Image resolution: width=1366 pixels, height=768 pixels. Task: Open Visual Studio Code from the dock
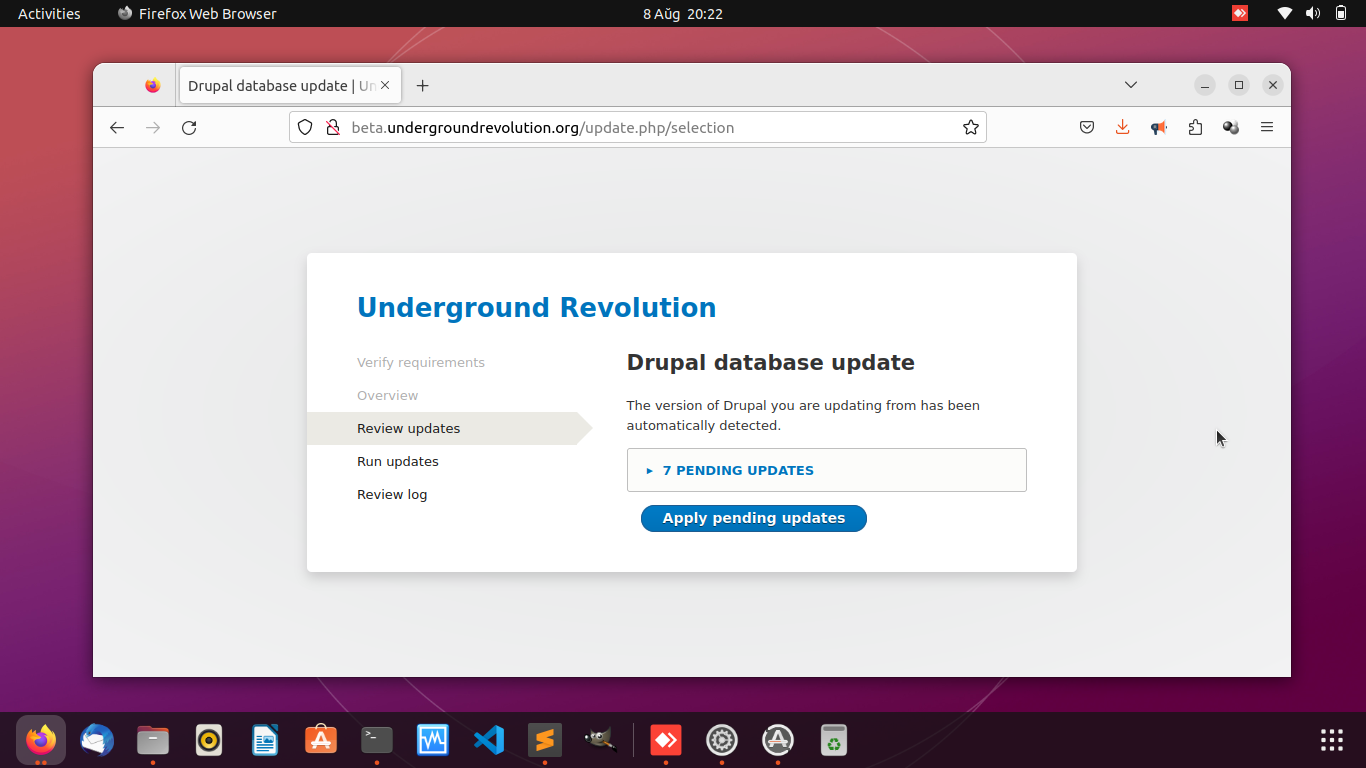(489, 740)
